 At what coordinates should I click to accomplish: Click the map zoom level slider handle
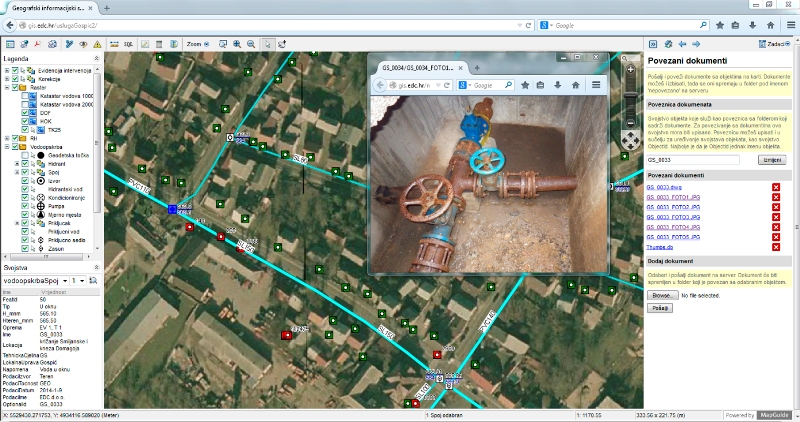click(631, 95)
